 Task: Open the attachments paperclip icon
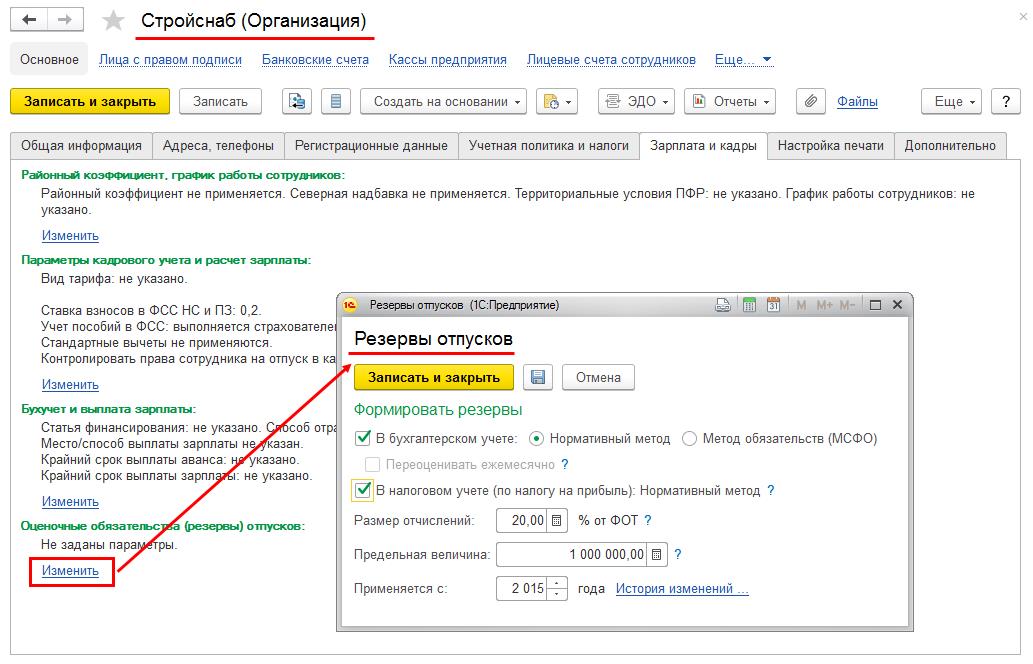tap(811, 101)
